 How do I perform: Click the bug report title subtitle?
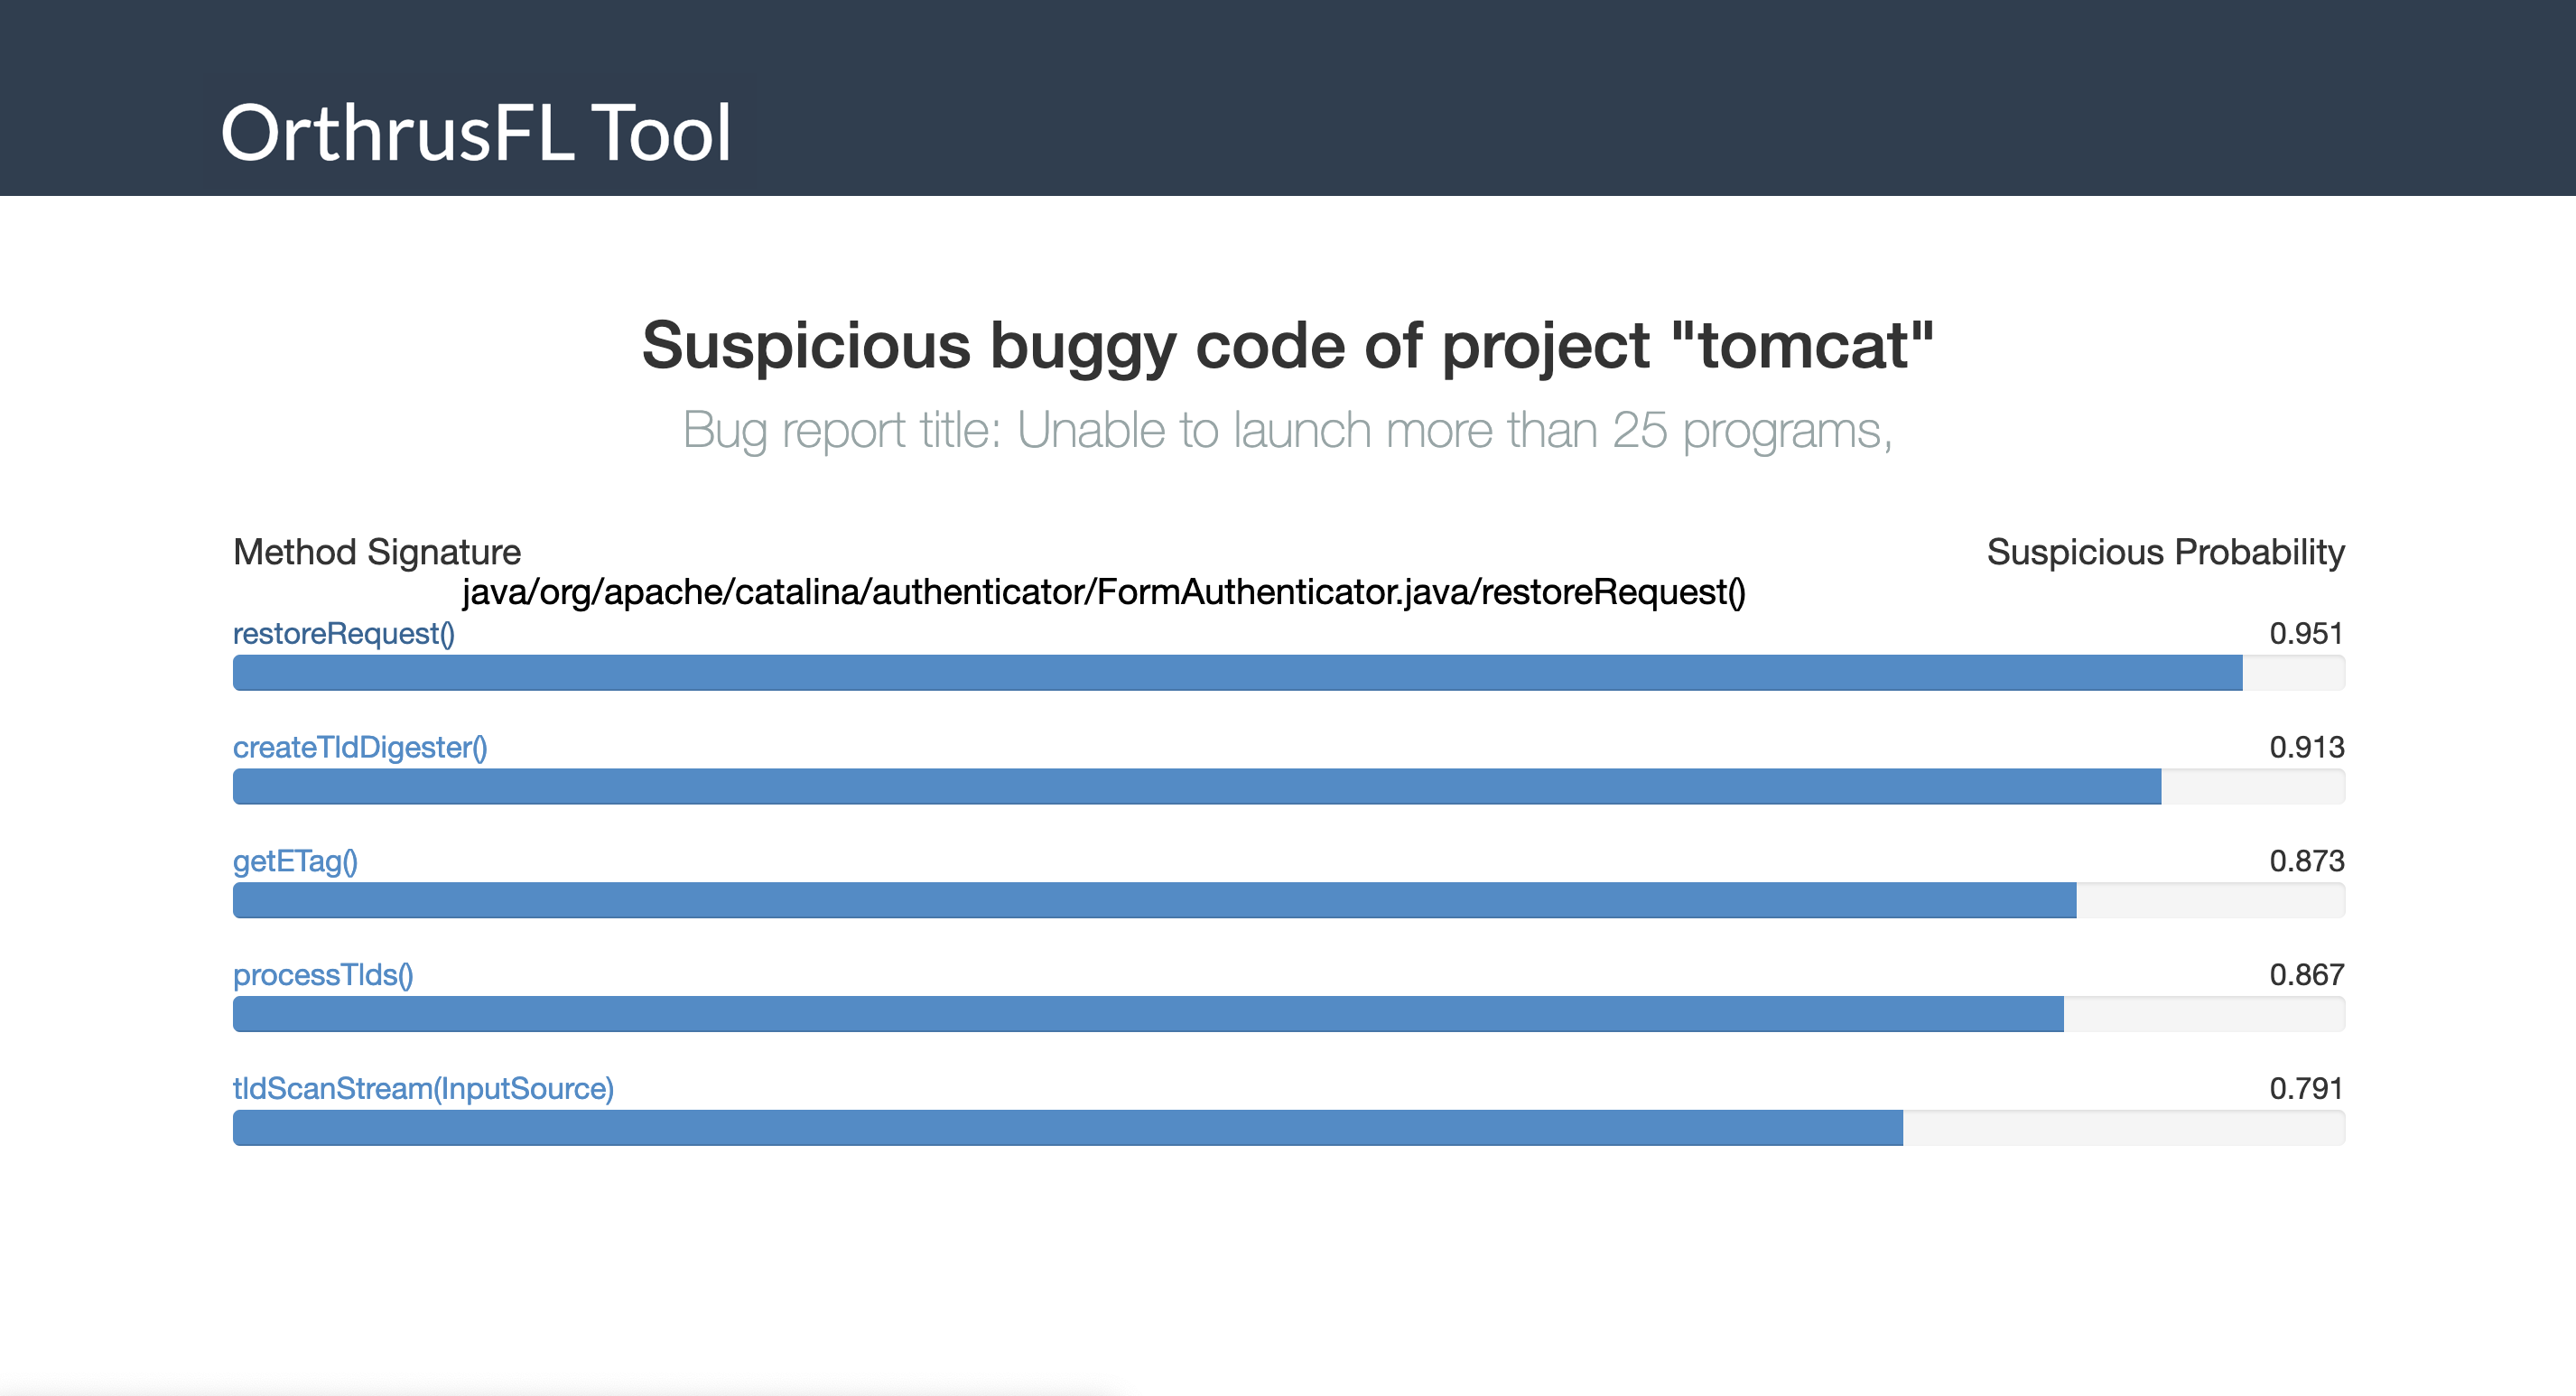click(1287, 431)
